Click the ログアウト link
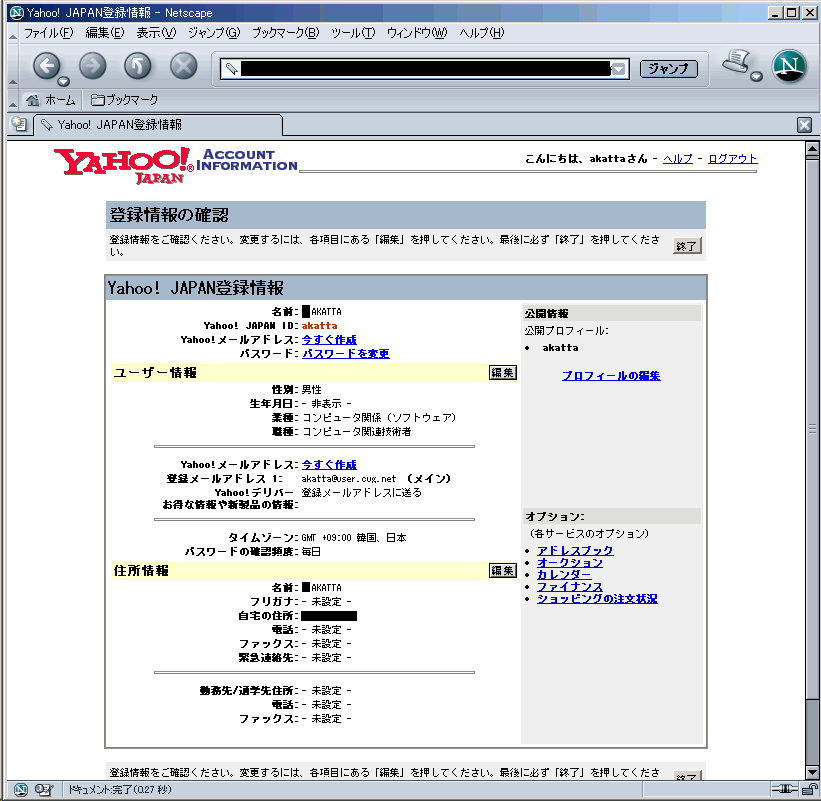The width and height of the screenshot is (821, 801). (733, 159)
